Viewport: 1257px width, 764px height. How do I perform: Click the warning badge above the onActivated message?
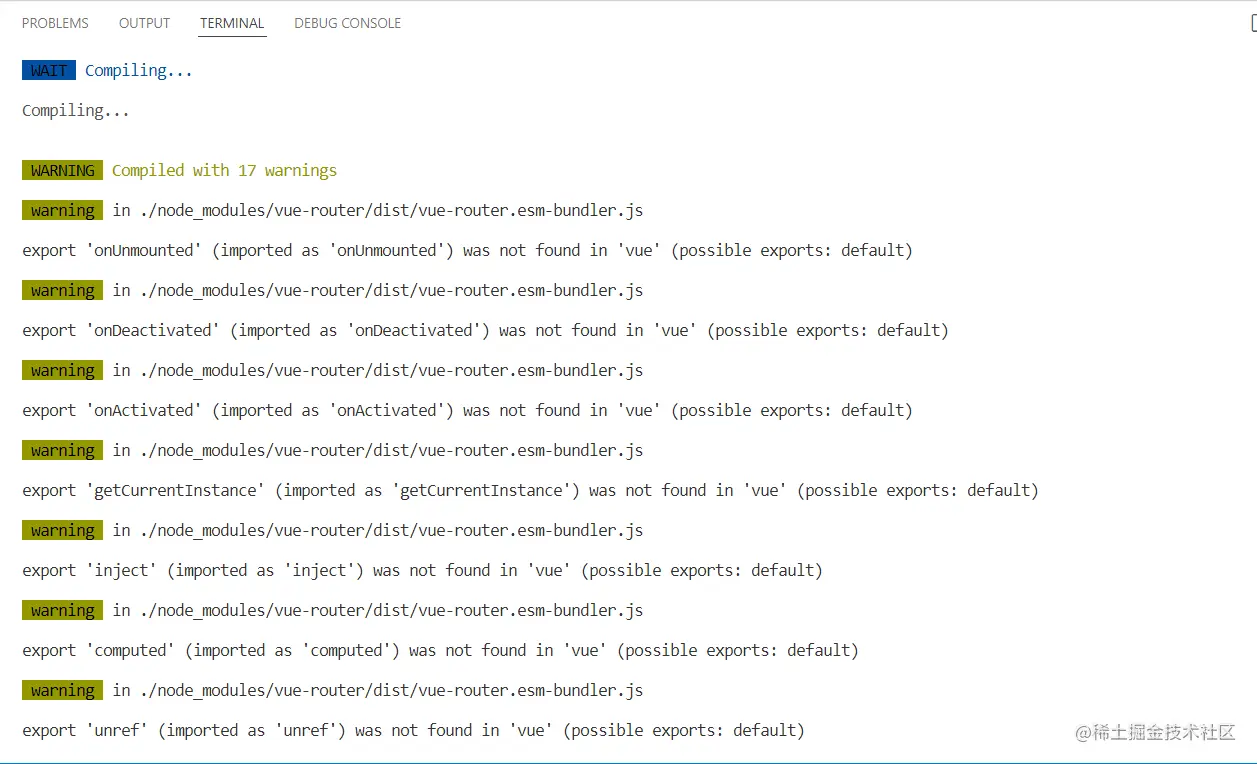tap(62, 370)
